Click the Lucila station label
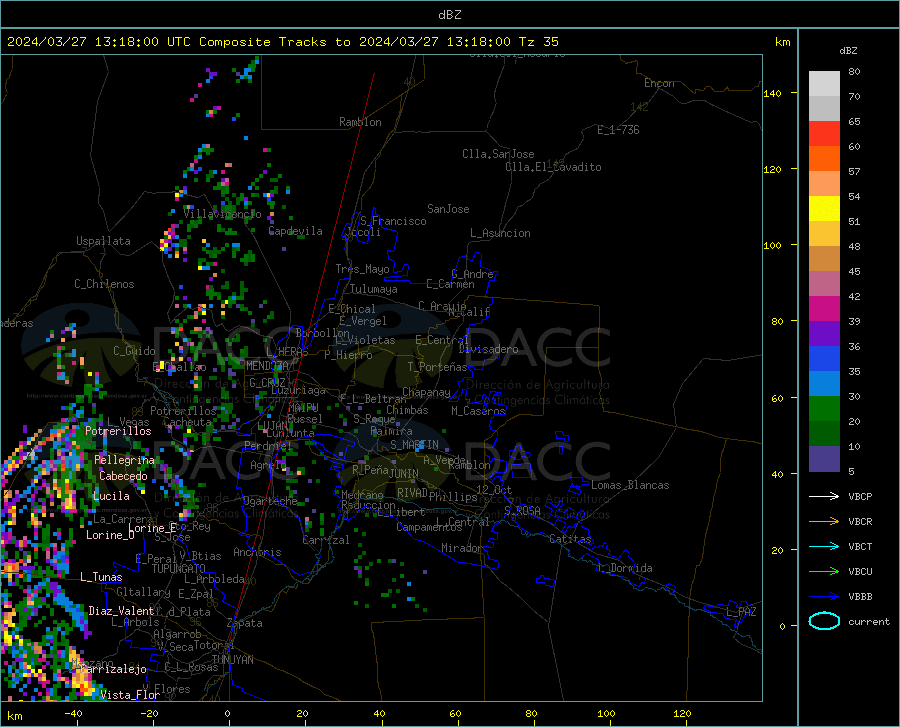 tap(111, 496)
